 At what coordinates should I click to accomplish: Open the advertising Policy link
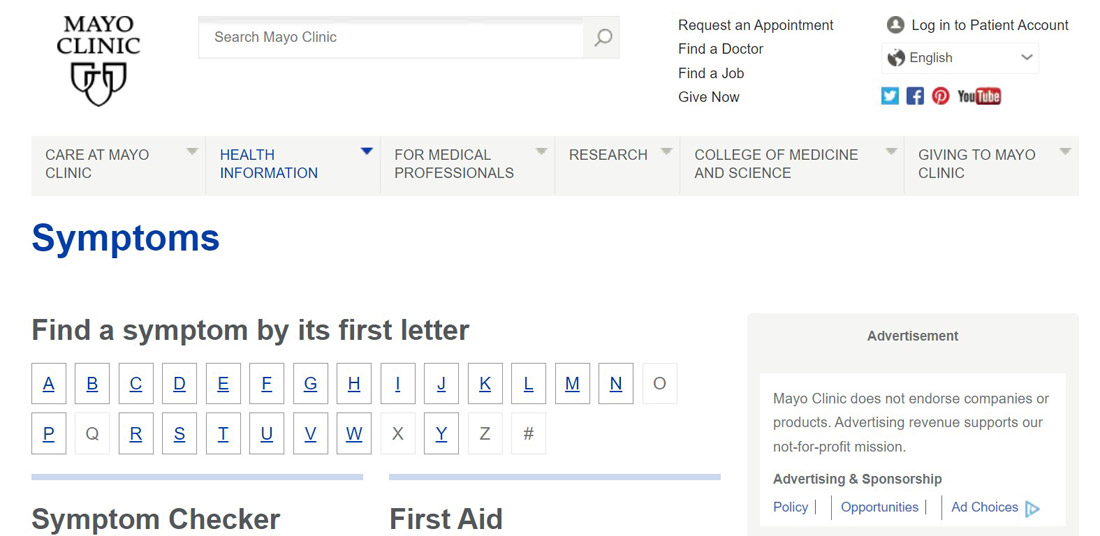(x=790, y=507)
